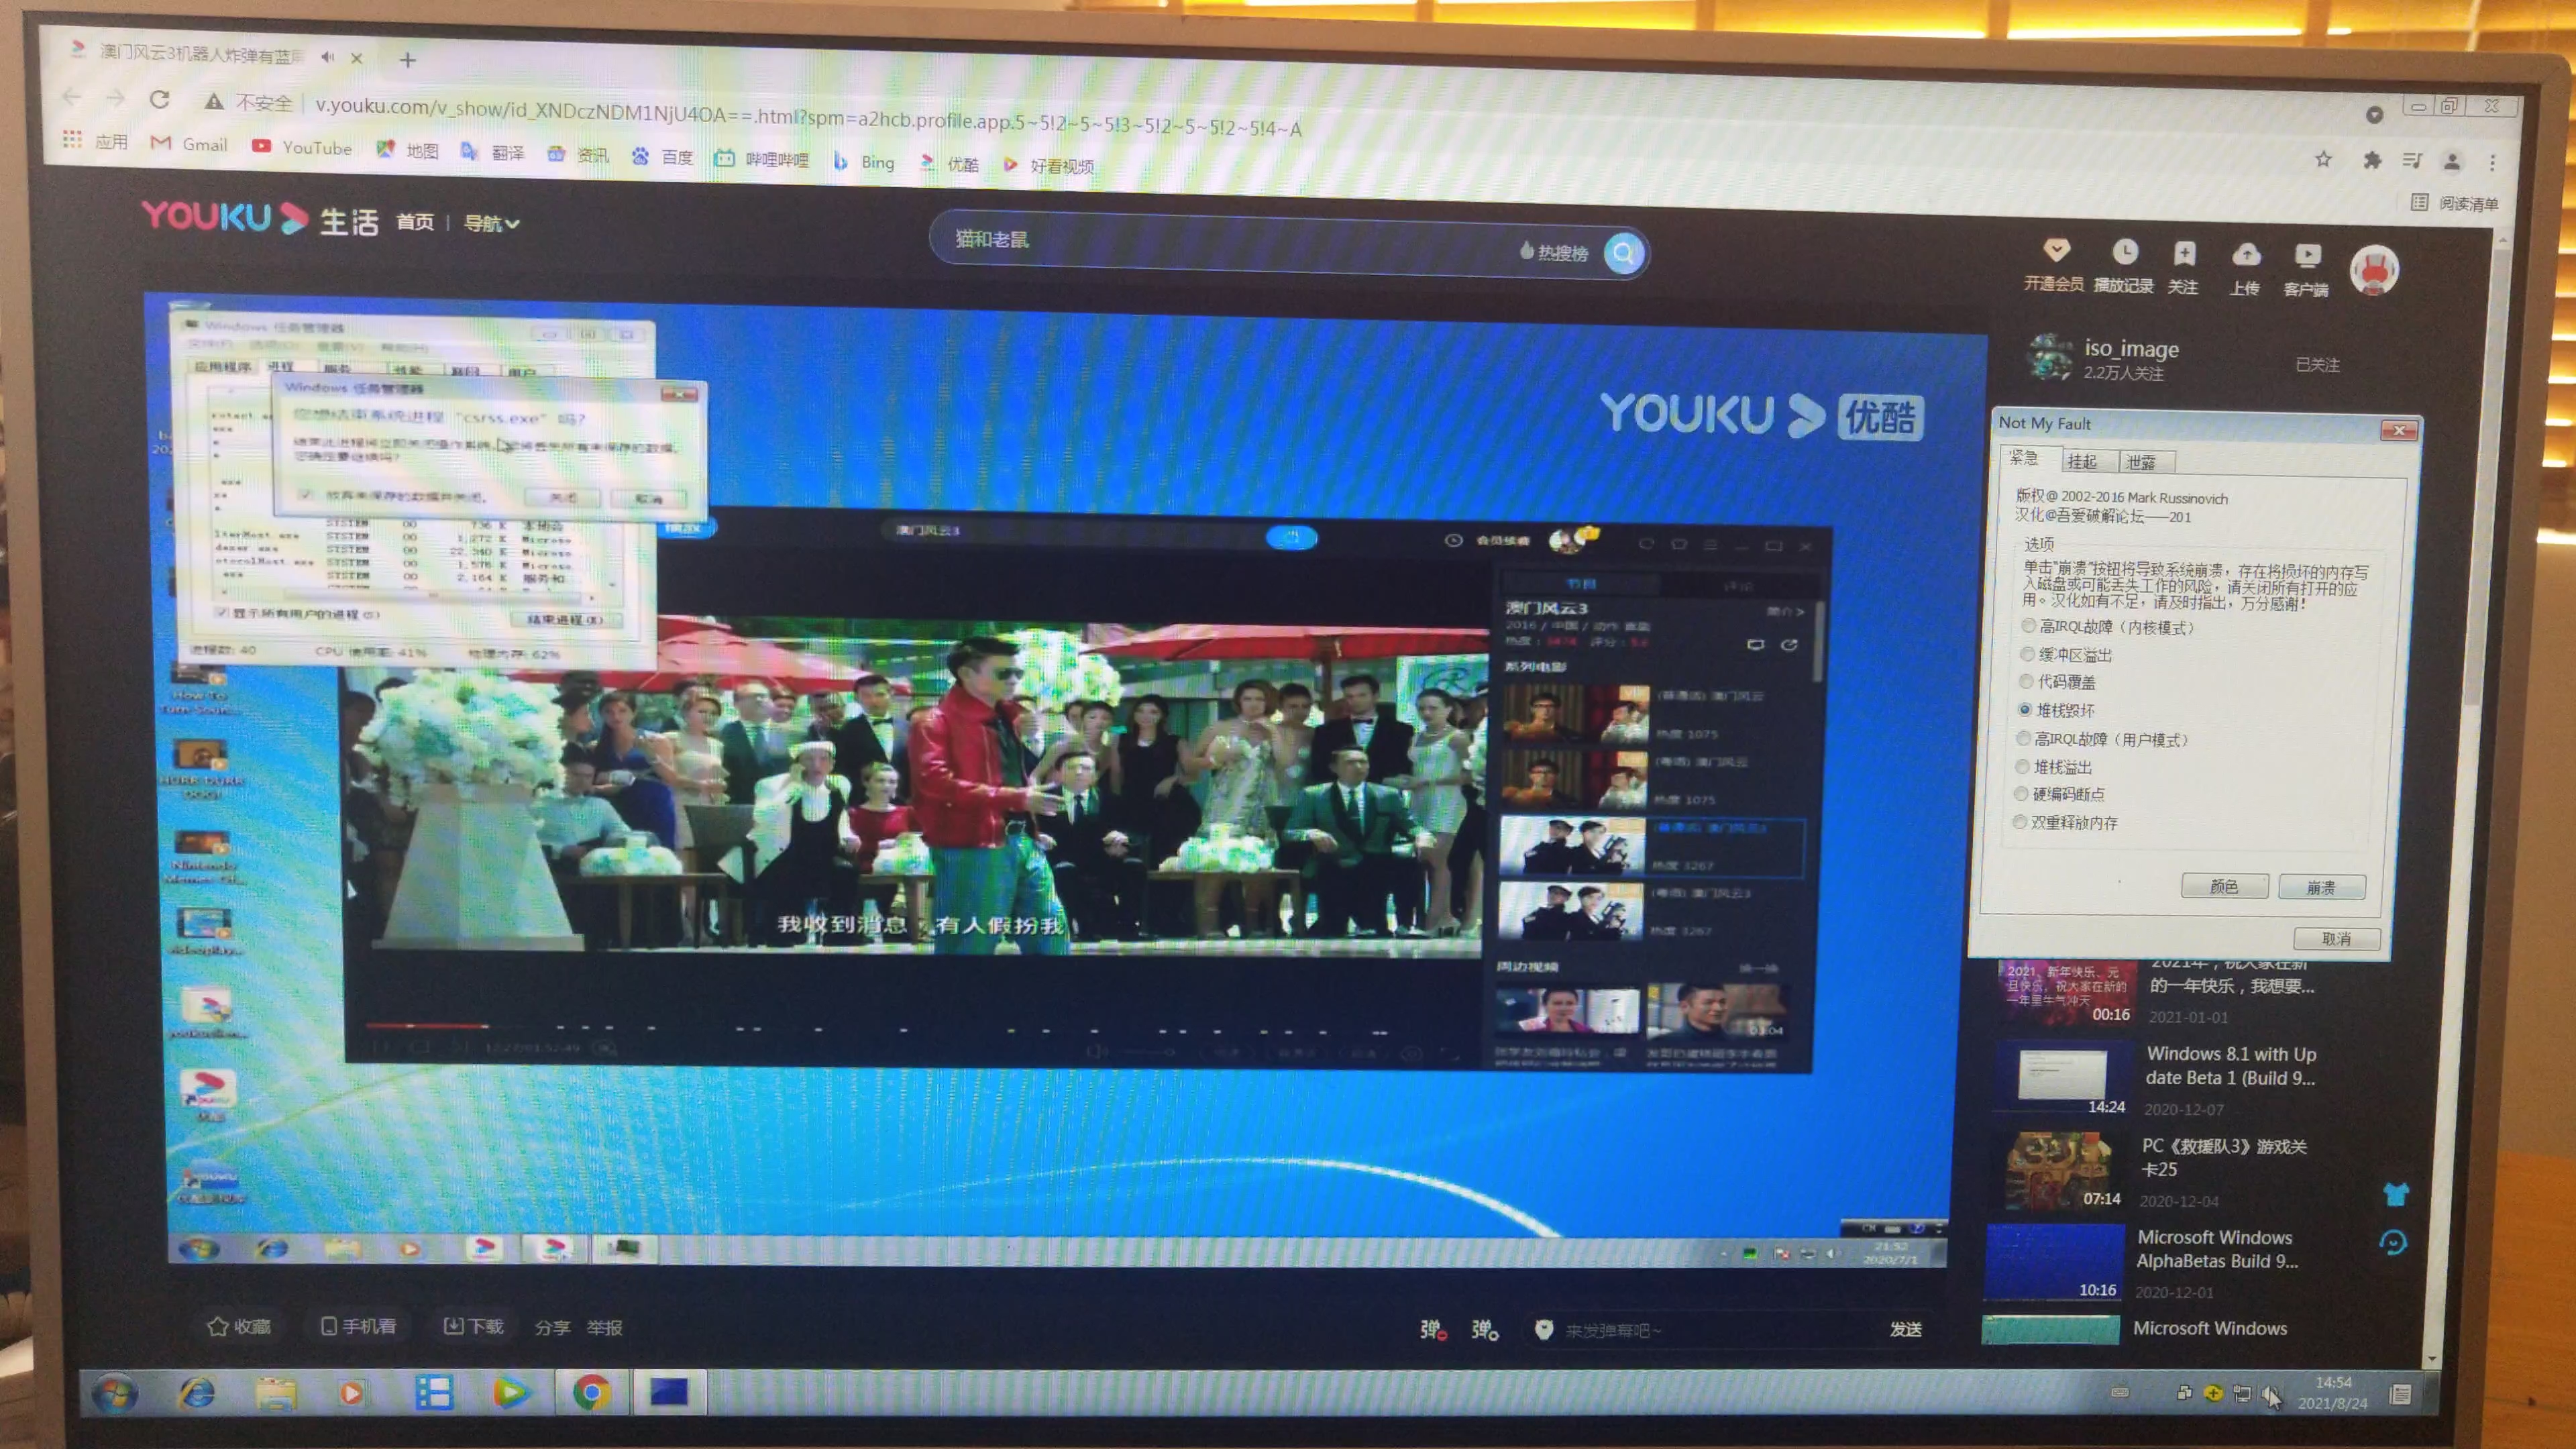This screenshot has width=2576, height=1449.
Task: Open the 地图 maps bookmark
Action: pyautogui.click(x=407, y=150)
